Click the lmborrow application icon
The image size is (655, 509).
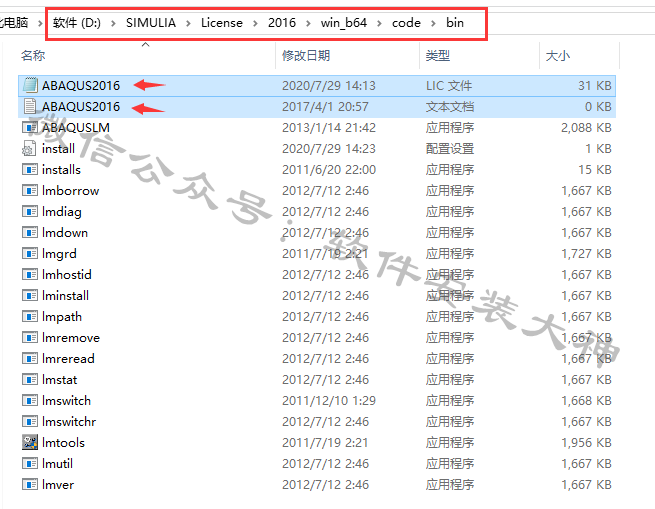(30, 191)
